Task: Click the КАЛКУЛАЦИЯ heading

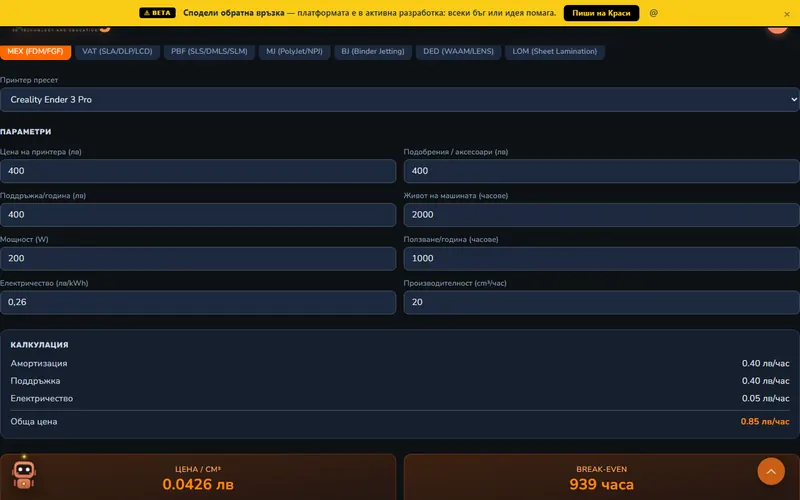Action: pos(39,345)
